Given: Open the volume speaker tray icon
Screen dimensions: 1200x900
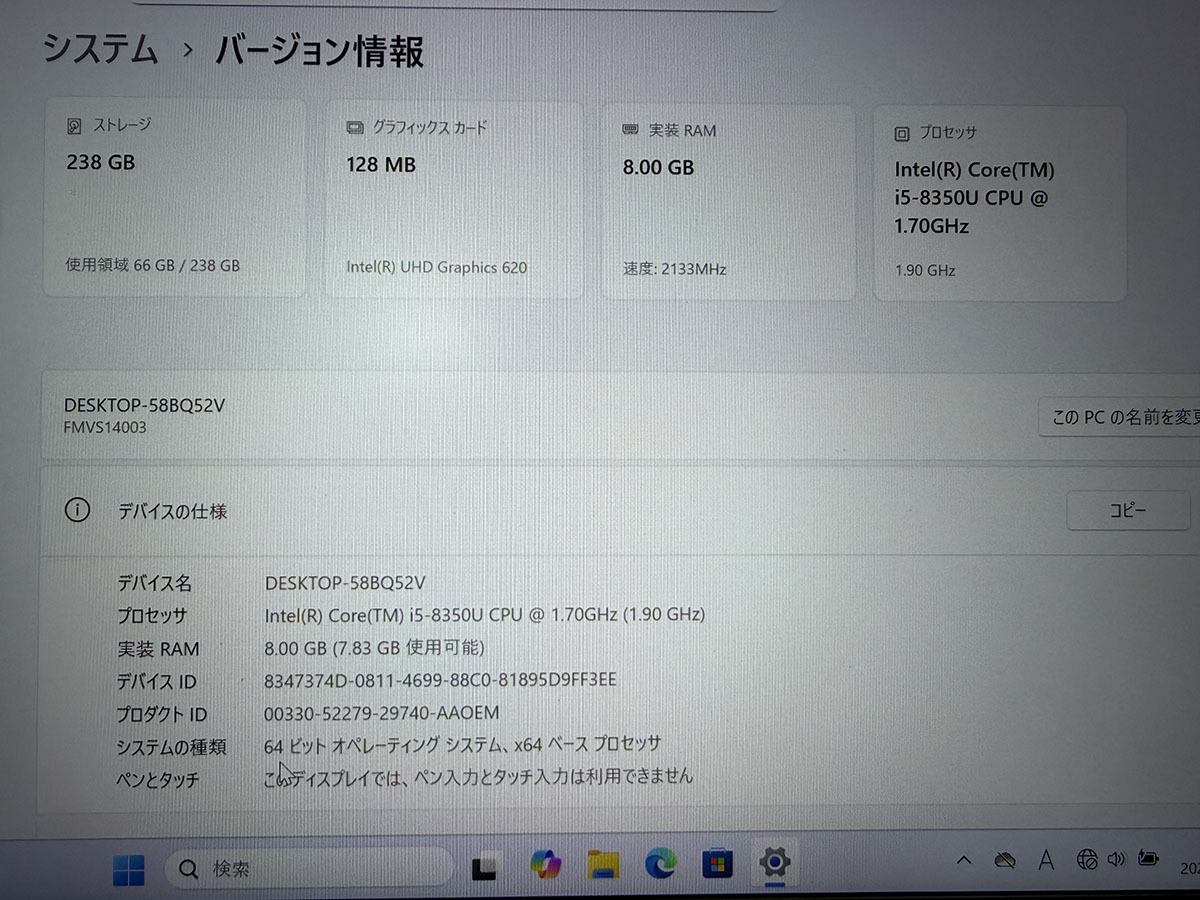Looking at the screenshot, I should (1117, 858).
